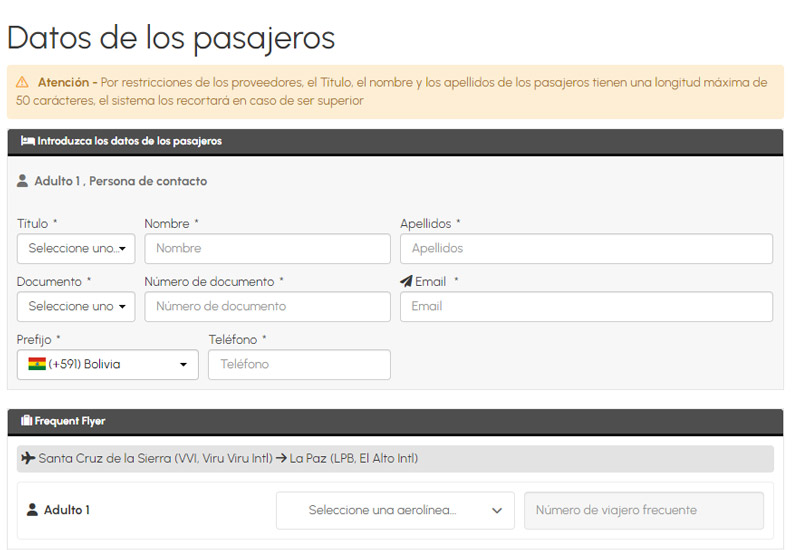Screen dimensions: 800x550
Task: Click the Frequent Flyer section header
Action: point(395,421)
